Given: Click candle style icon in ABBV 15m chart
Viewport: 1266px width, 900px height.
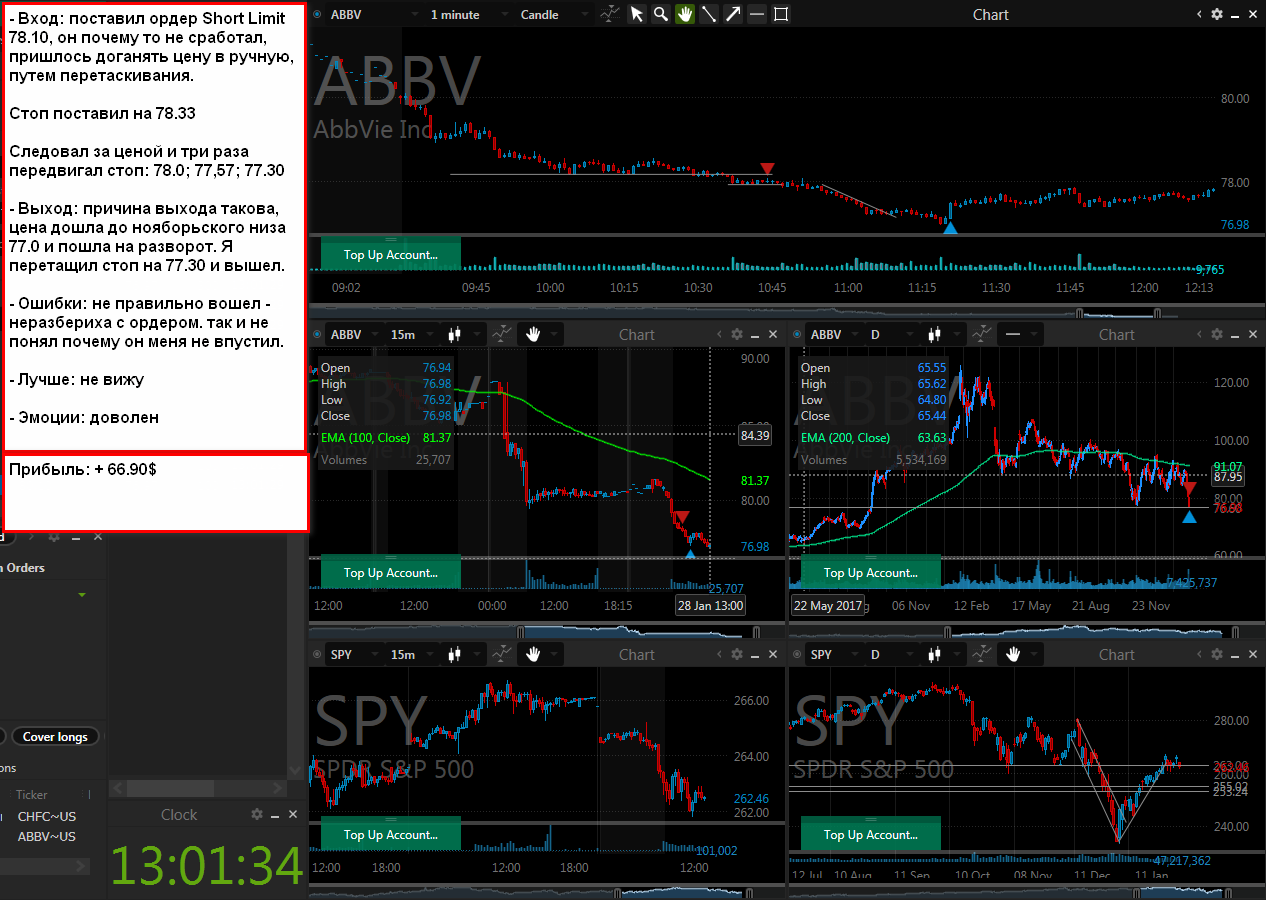Looking at the screenshot, I should (455, 334).
